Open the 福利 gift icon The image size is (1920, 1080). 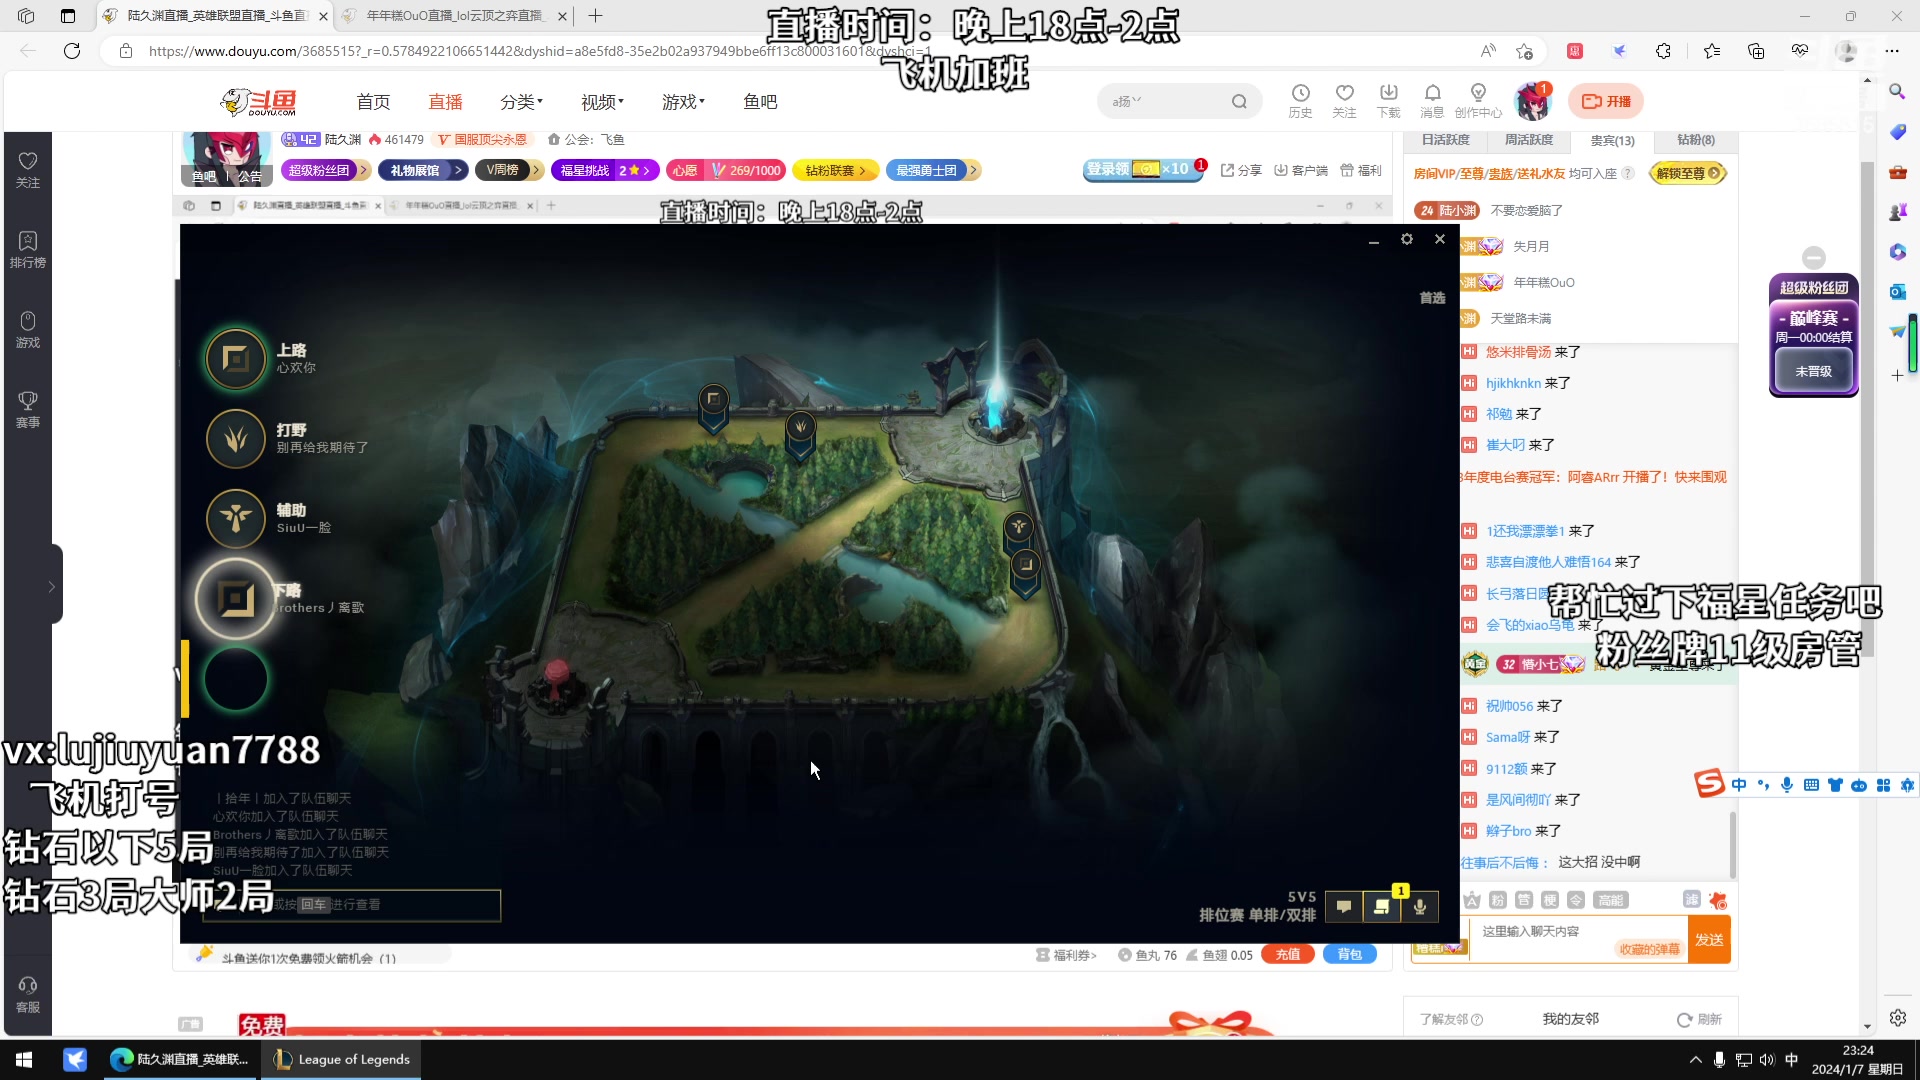coord(1360,170)
